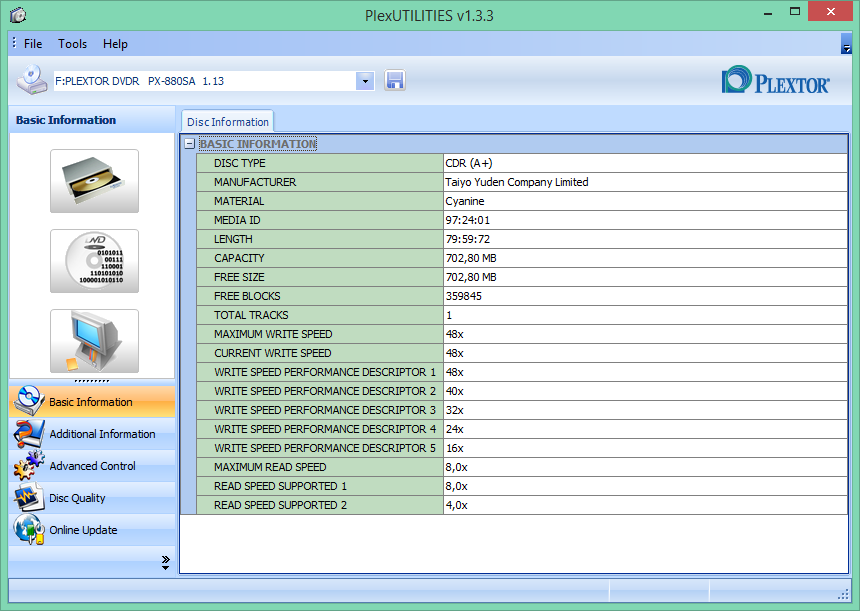860x611 pixels.
Task: Open the Additional Information sidebar icon
Action: (x=29, y=434)
